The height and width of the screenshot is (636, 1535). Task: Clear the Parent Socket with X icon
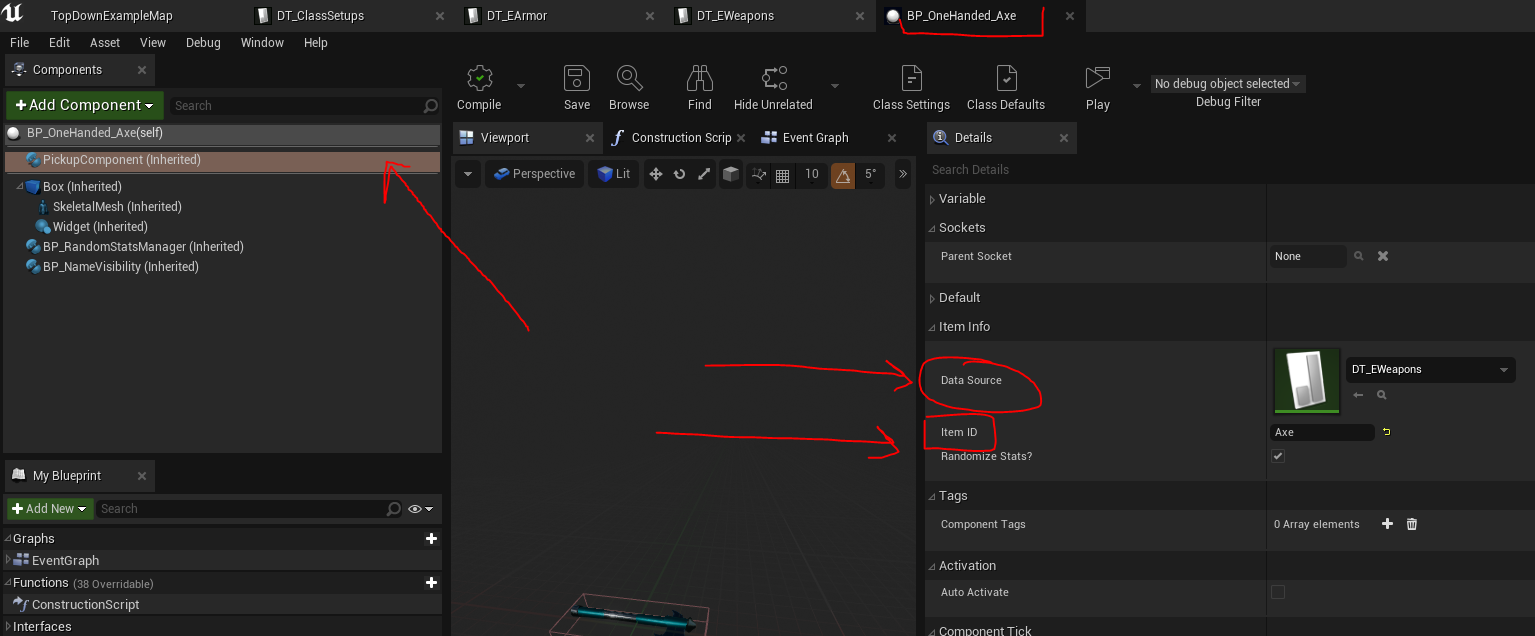click(1383, 256)
